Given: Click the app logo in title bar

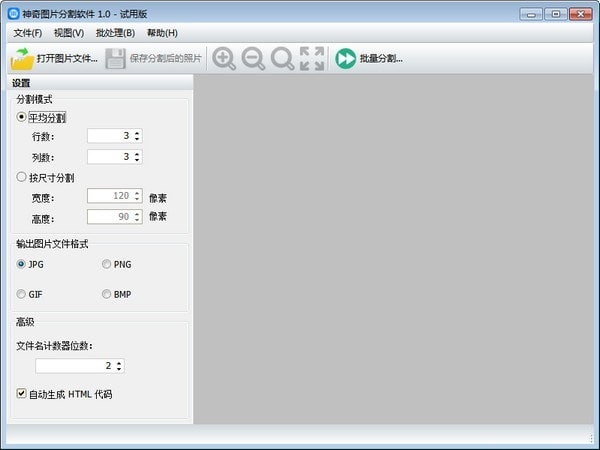Looking at the screenshot, I should (x=13, y=14).
